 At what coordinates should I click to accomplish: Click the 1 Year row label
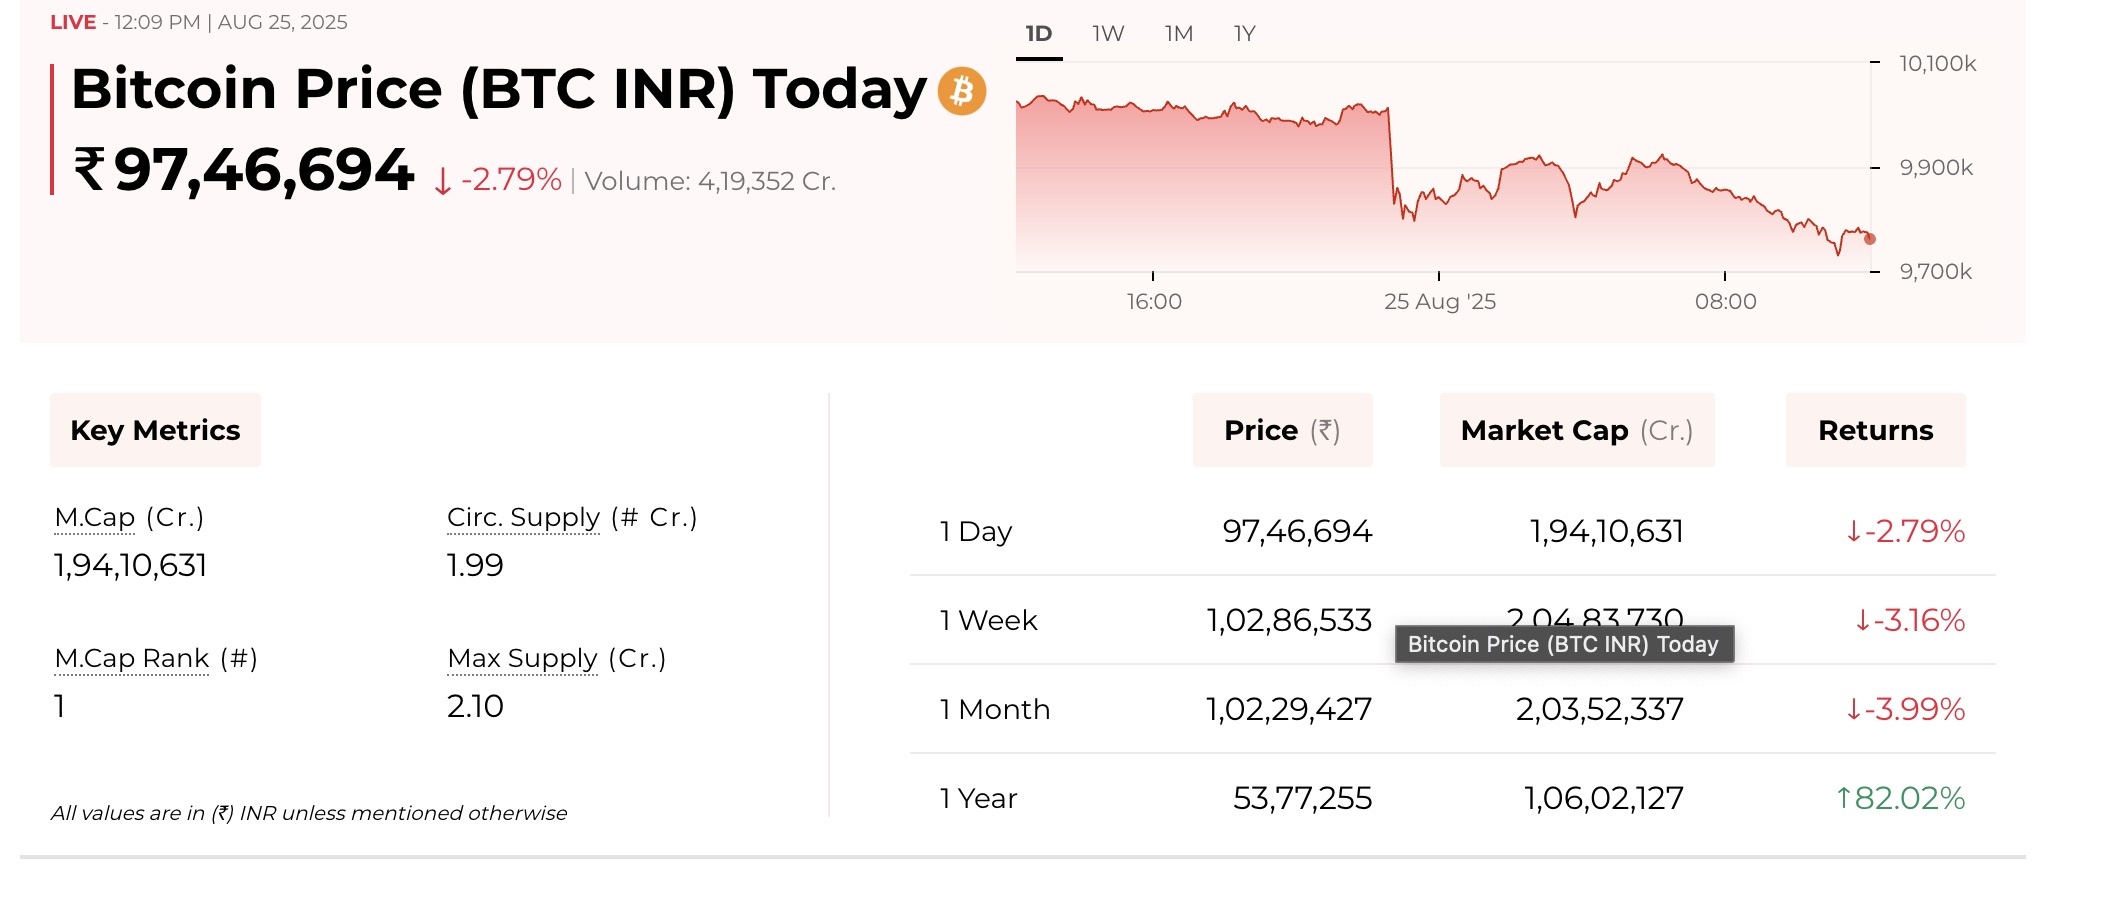(978, 799)
